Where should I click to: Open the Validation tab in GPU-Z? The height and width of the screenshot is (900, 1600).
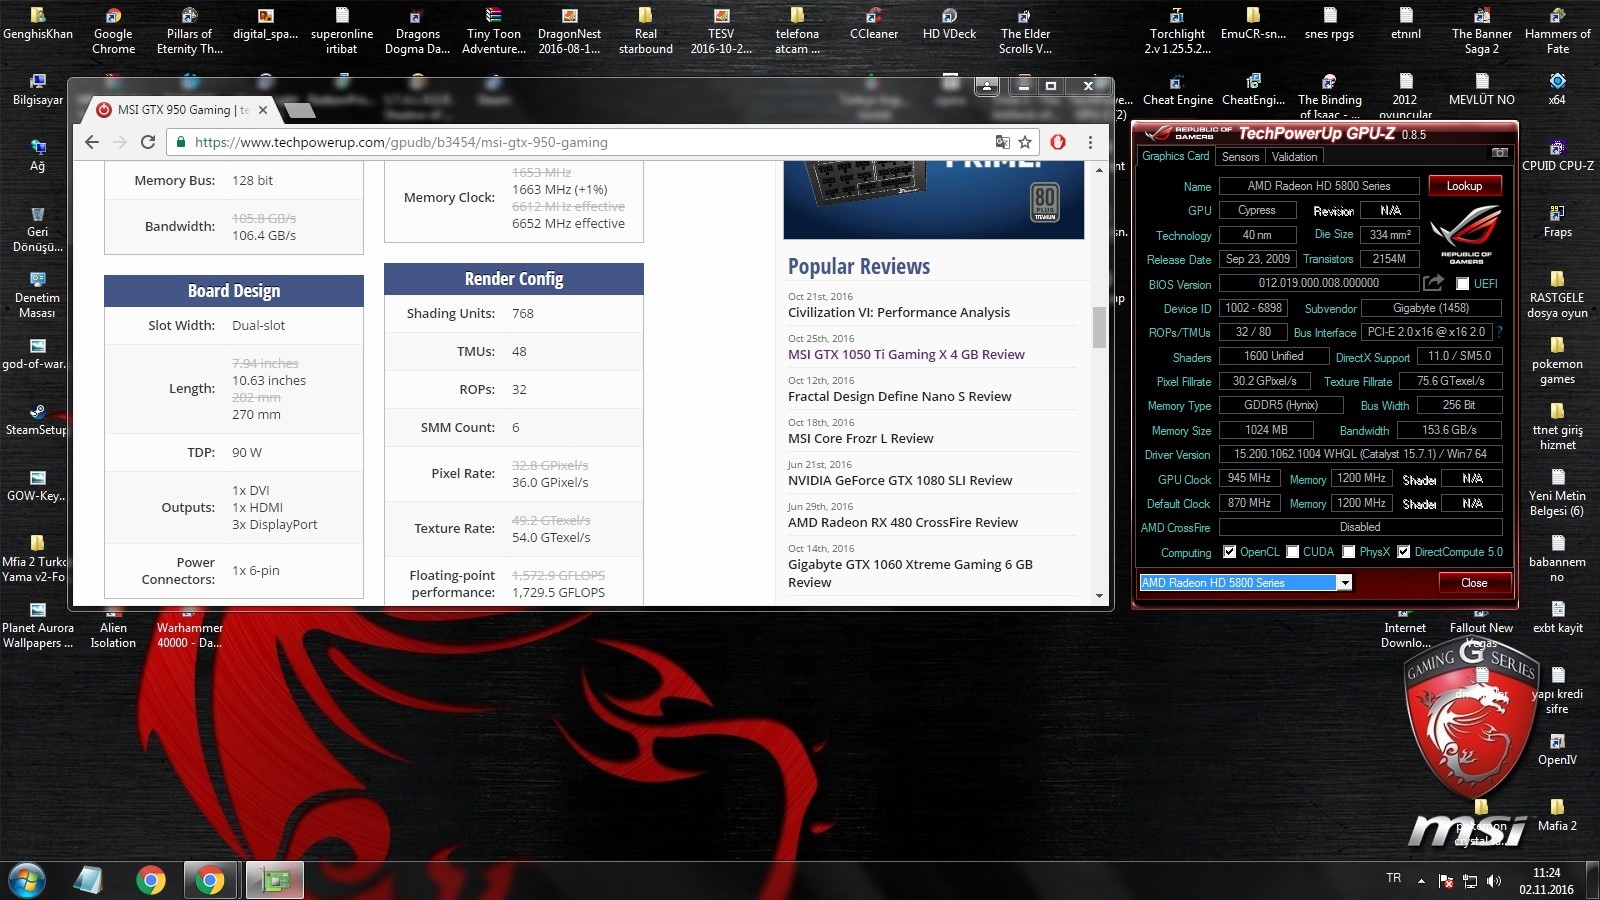pos(1294,157)
